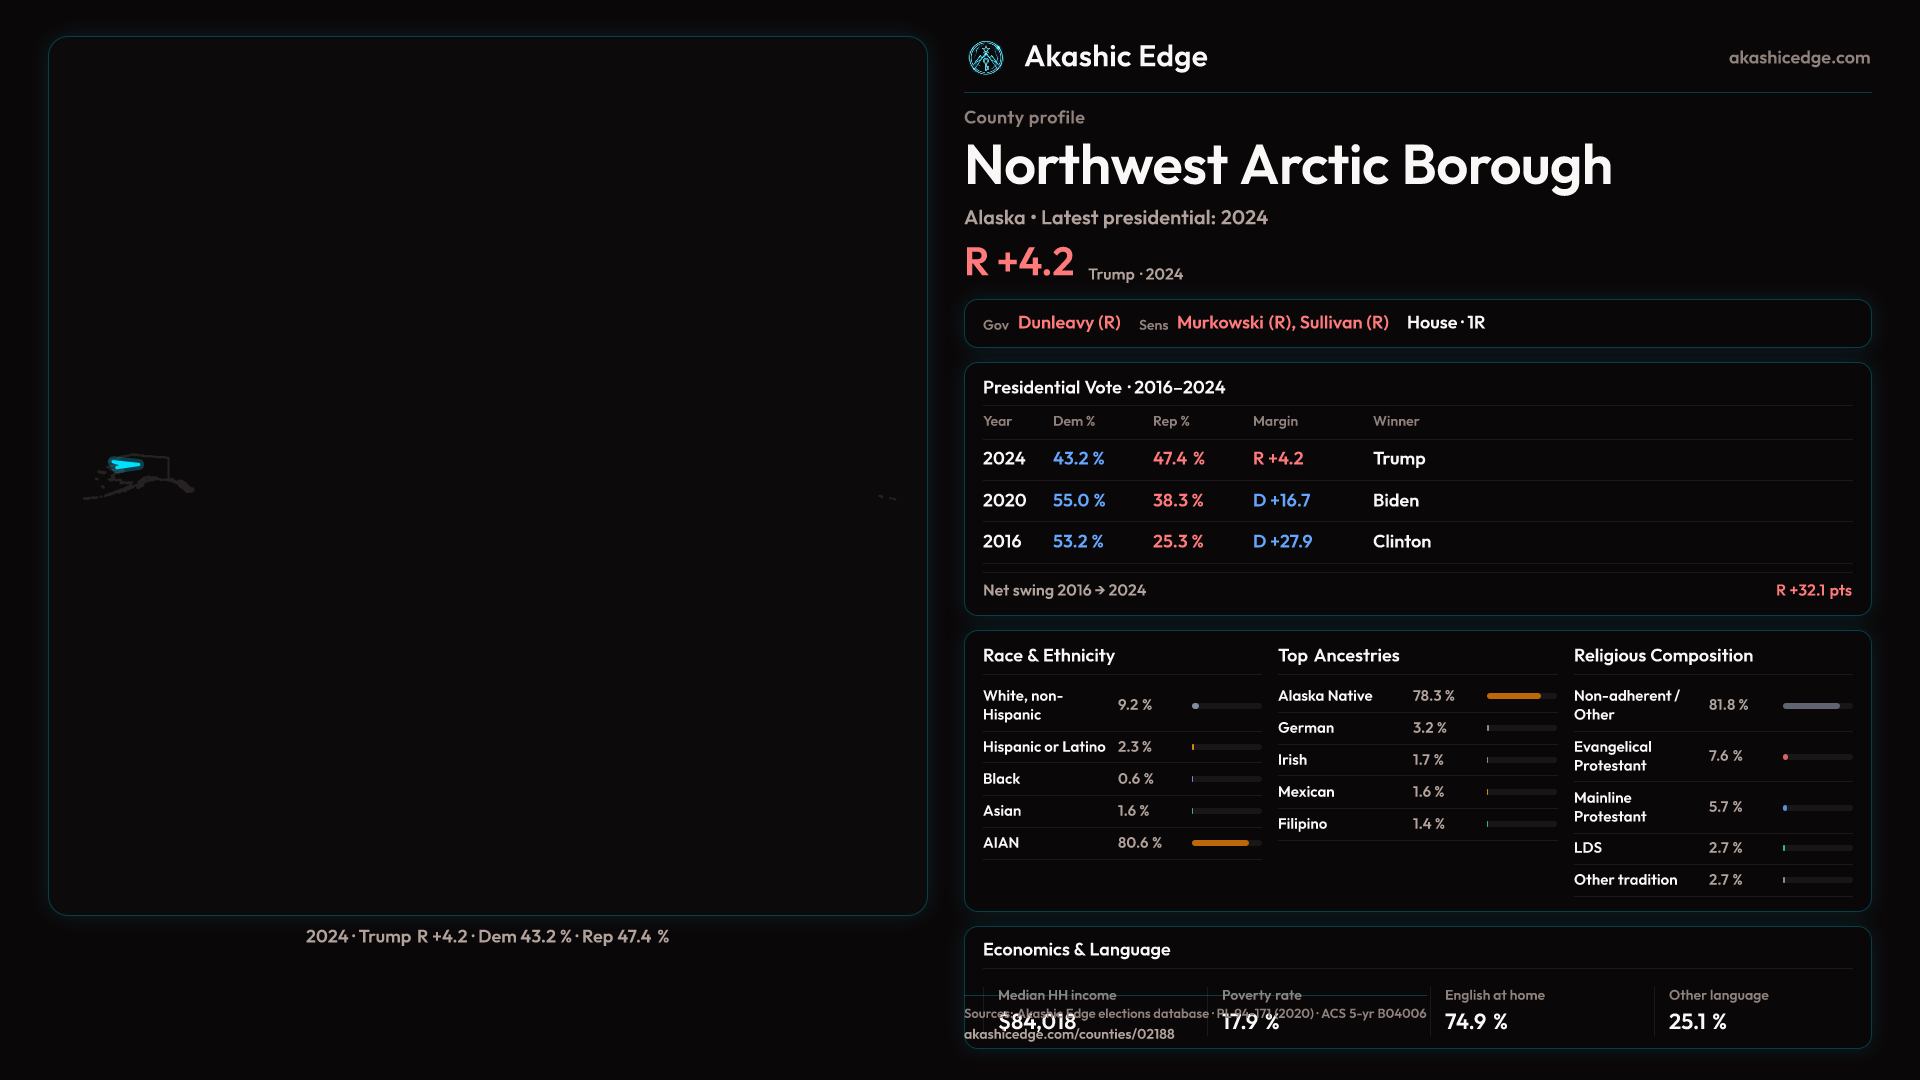The image size is (1920, 1080).
Task: Click the Margin column header
Action: point(1275,422)
